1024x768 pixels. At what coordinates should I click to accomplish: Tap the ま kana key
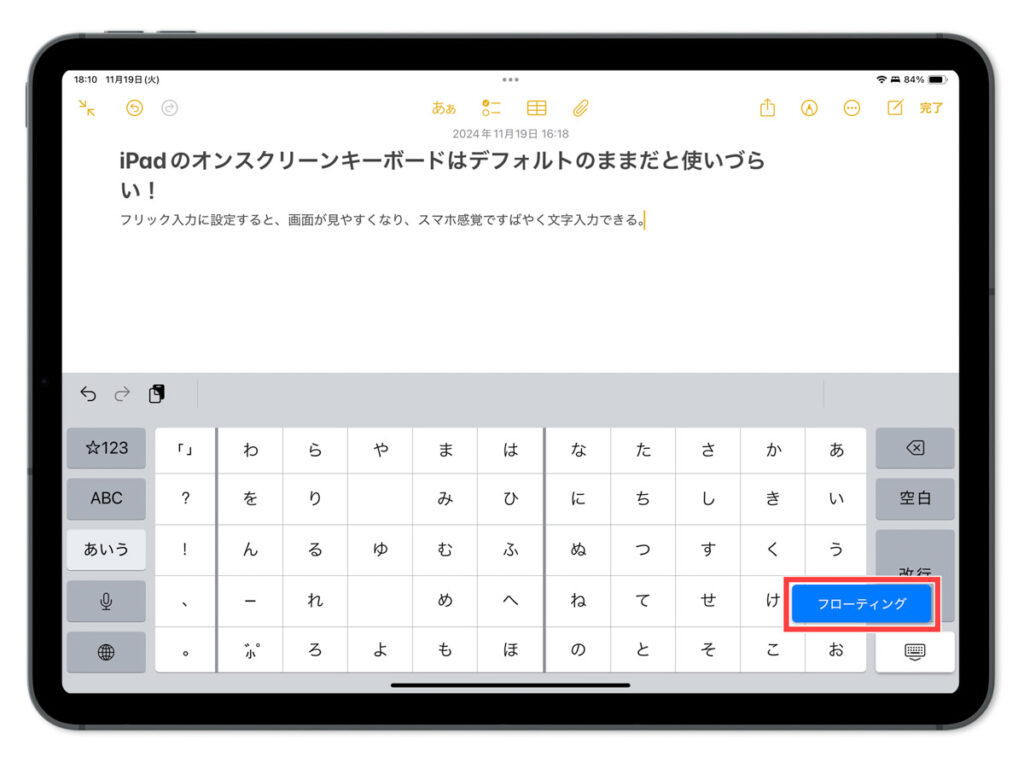tap(445, 450)
